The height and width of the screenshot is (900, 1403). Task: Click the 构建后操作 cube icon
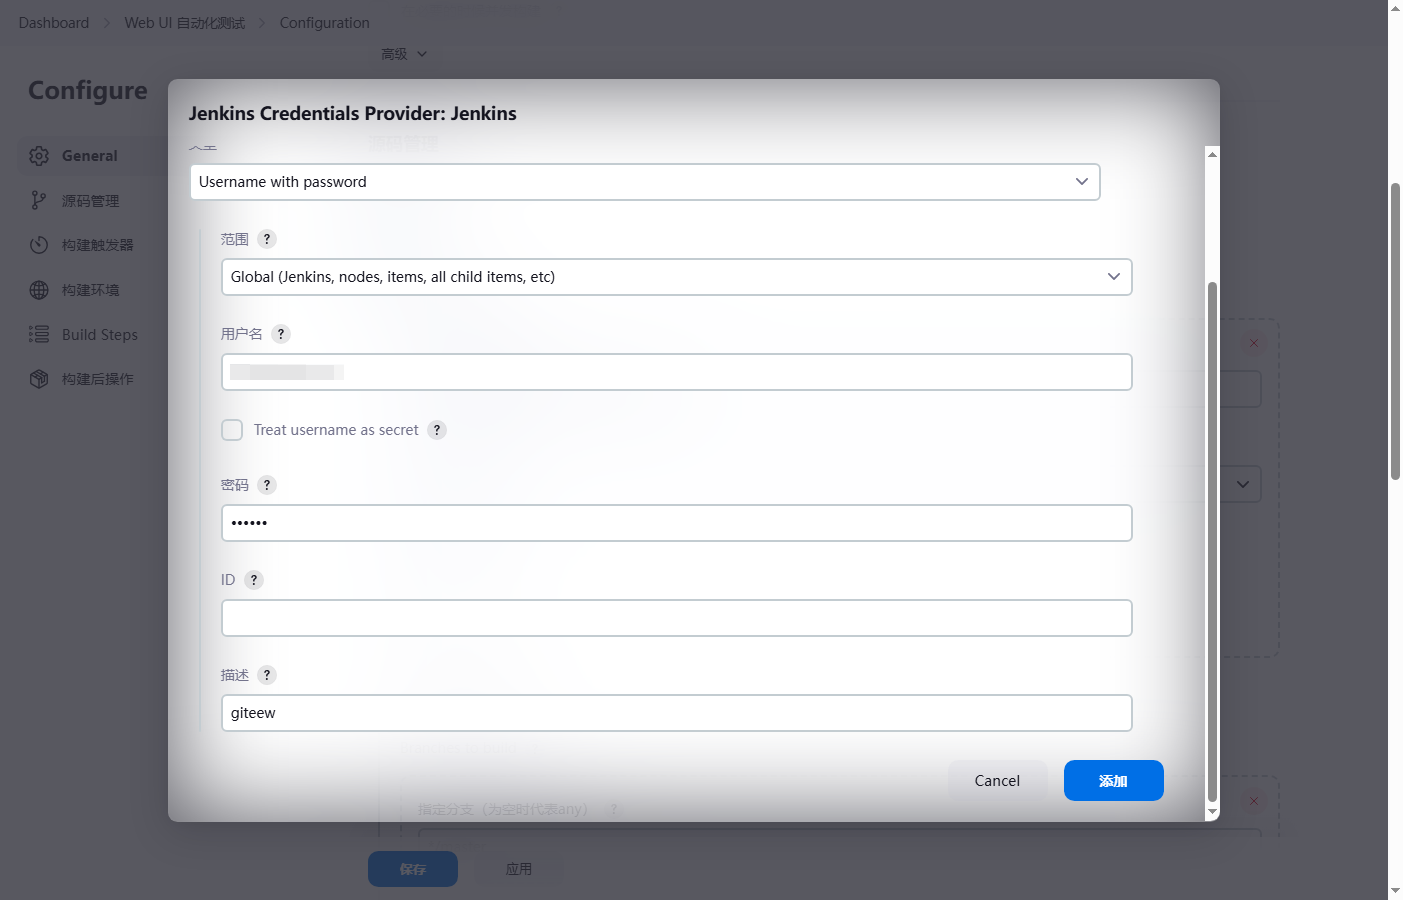point(39,379)
